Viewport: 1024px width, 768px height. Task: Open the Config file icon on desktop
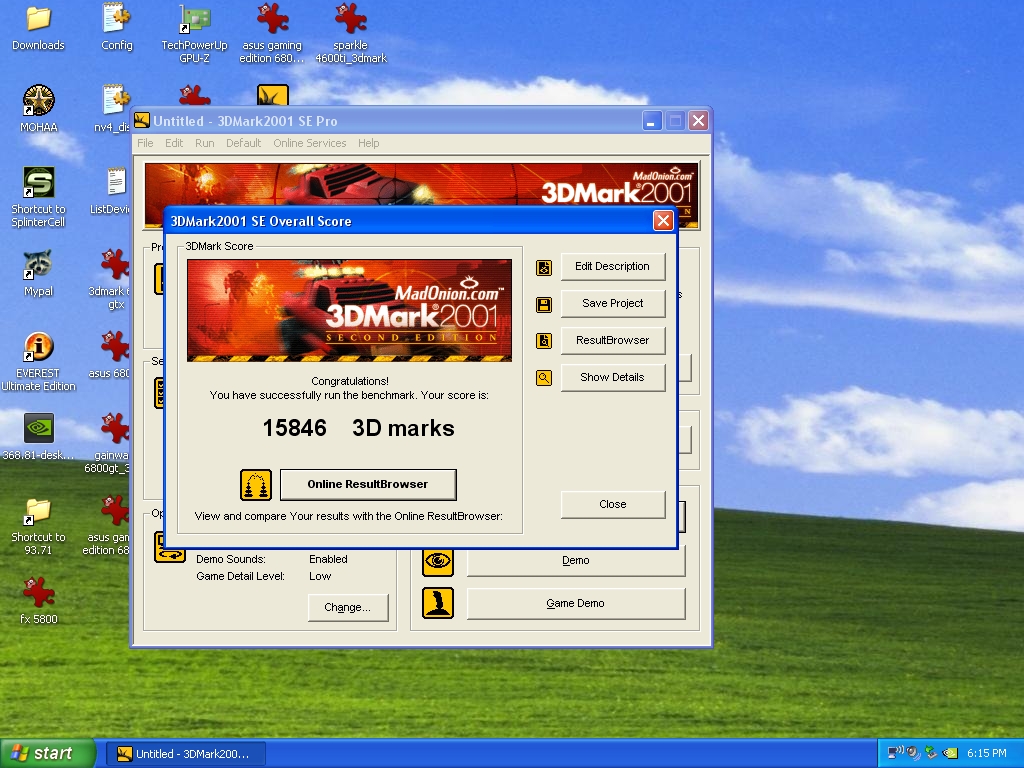coord(117,29)
